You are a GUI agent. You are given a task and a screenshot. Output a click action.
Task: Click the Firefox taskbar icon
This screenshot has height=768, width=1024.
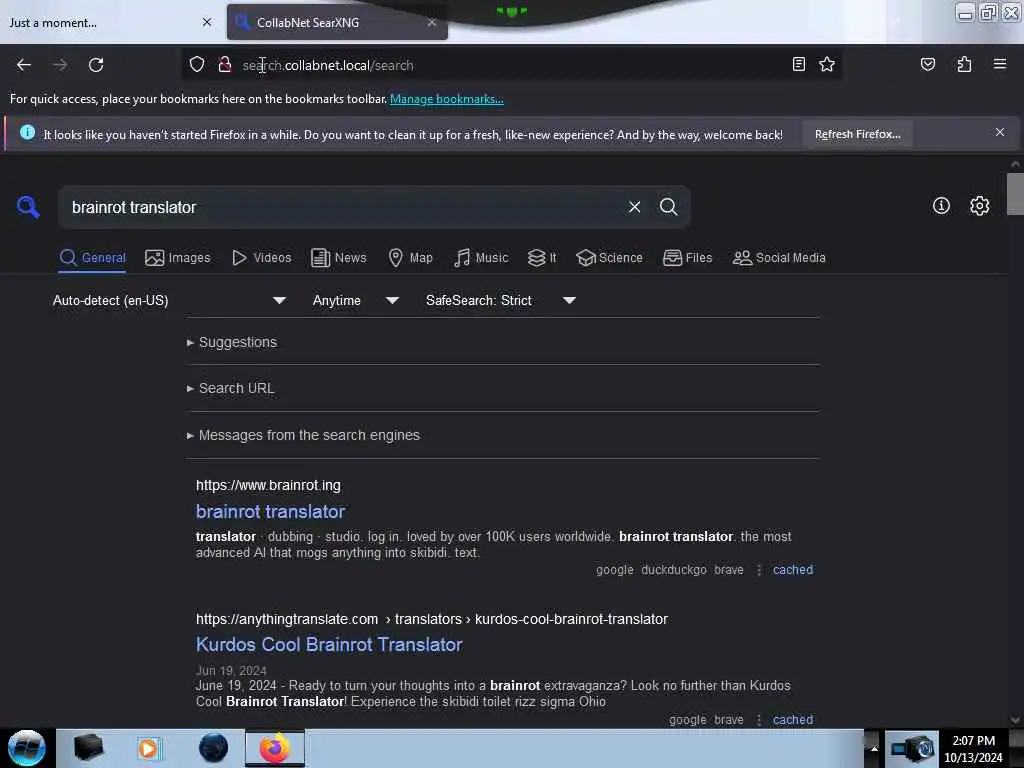(274, 748)
